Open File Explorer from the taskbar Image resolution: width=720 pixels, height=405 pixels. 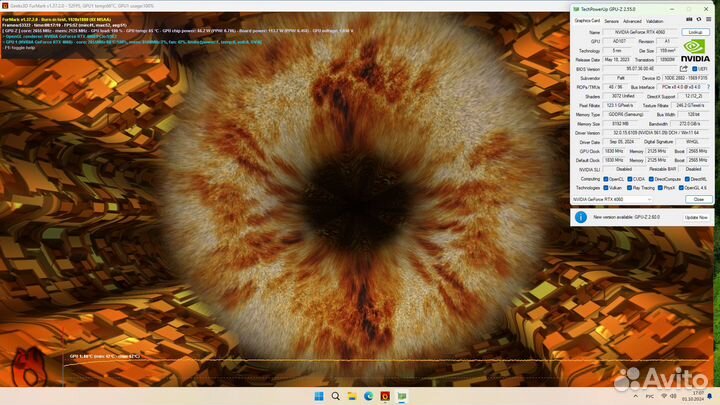tap(352, 396)
